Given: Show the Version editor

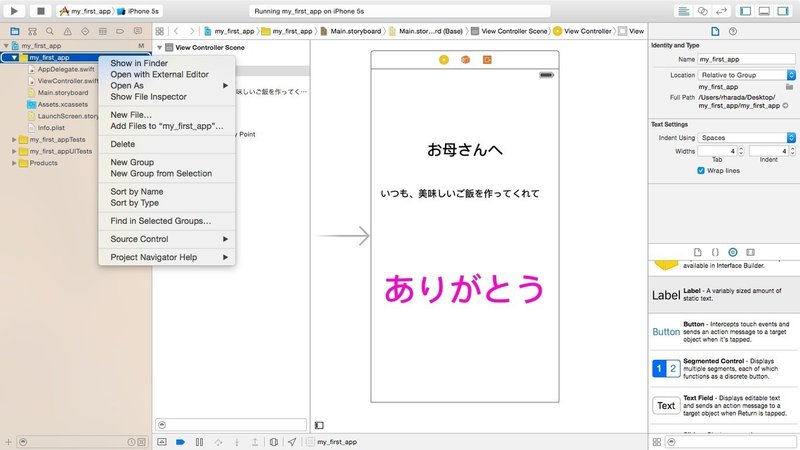Looking at the screenshot, I should (721, 11).
